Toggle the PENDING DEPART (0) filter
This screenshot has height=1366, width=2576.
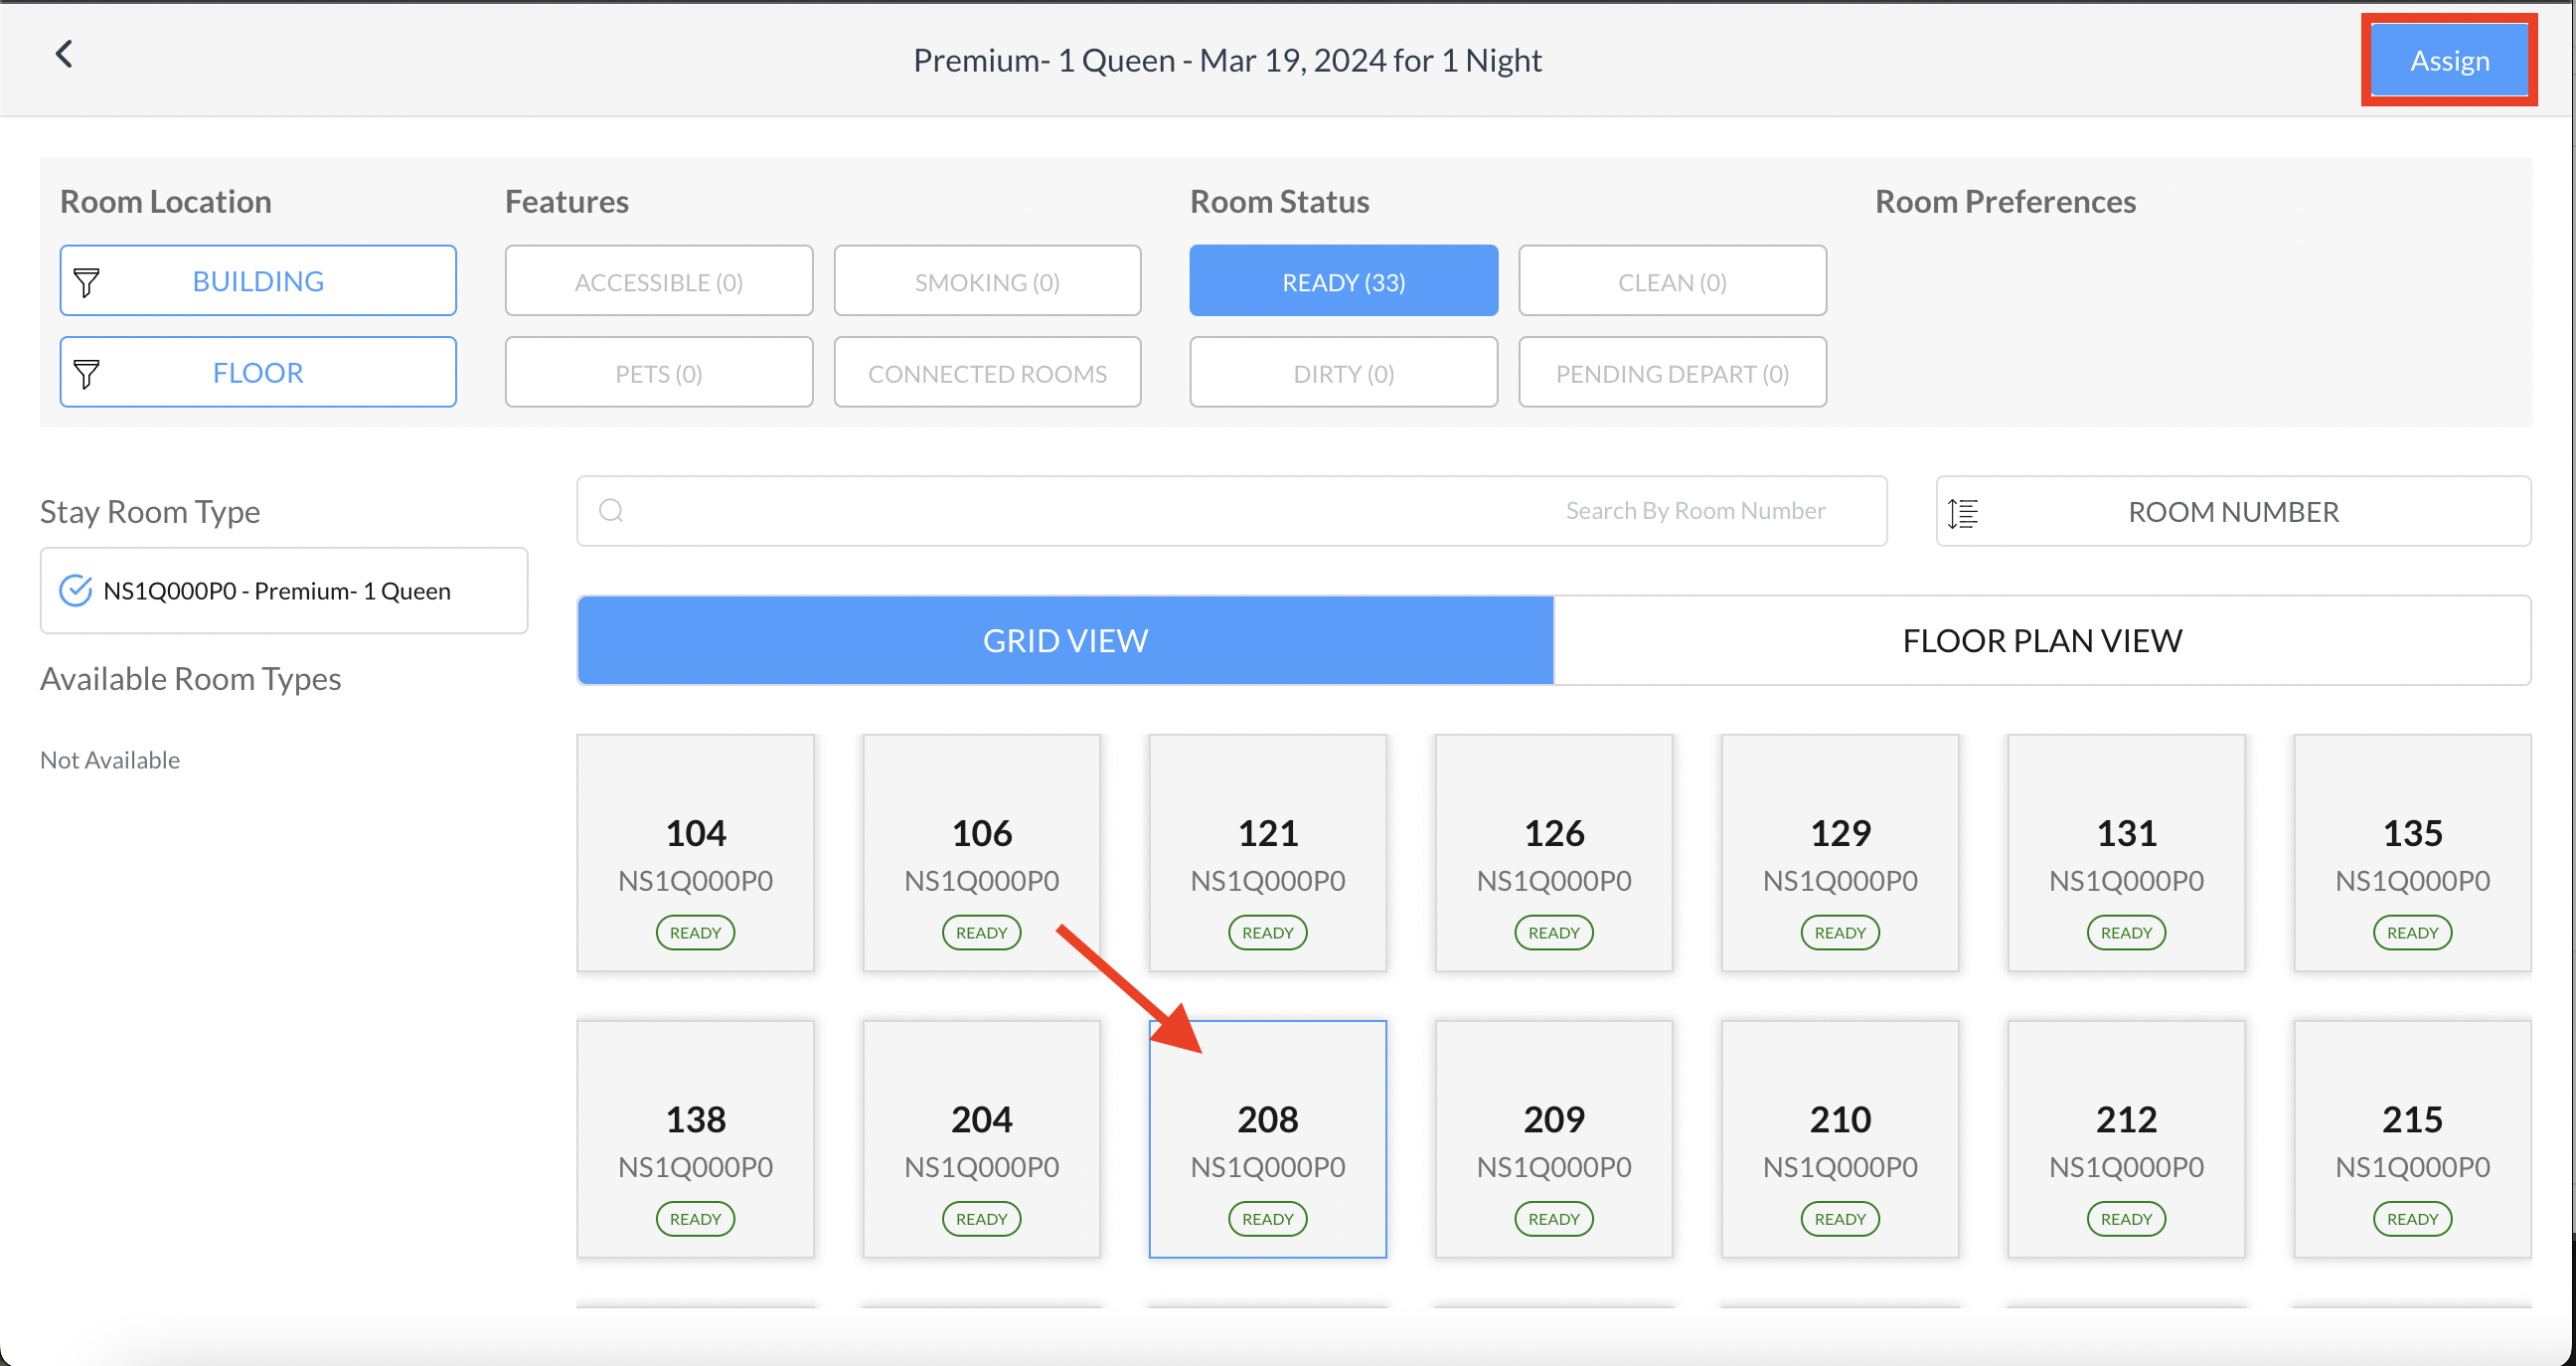[x=1671, y=373]
